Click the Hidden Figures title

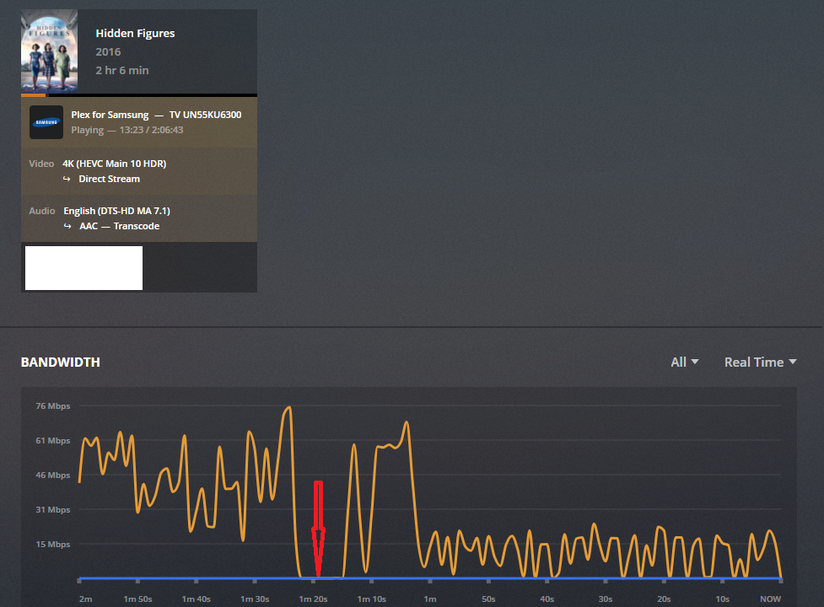[135, 33]
